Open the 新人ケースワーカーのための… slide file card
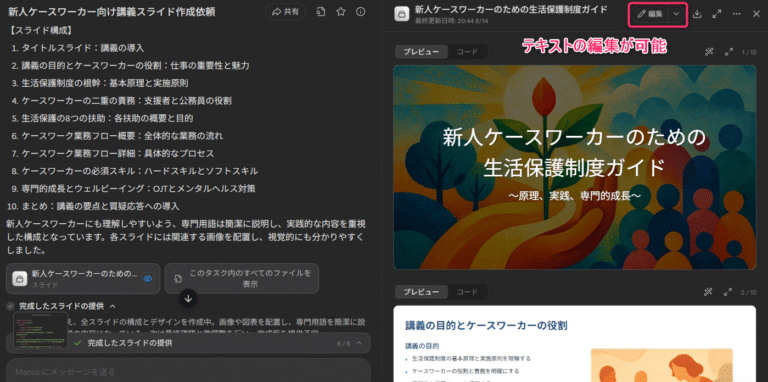The width and height of the screenshot is (768, 382). 83,279
